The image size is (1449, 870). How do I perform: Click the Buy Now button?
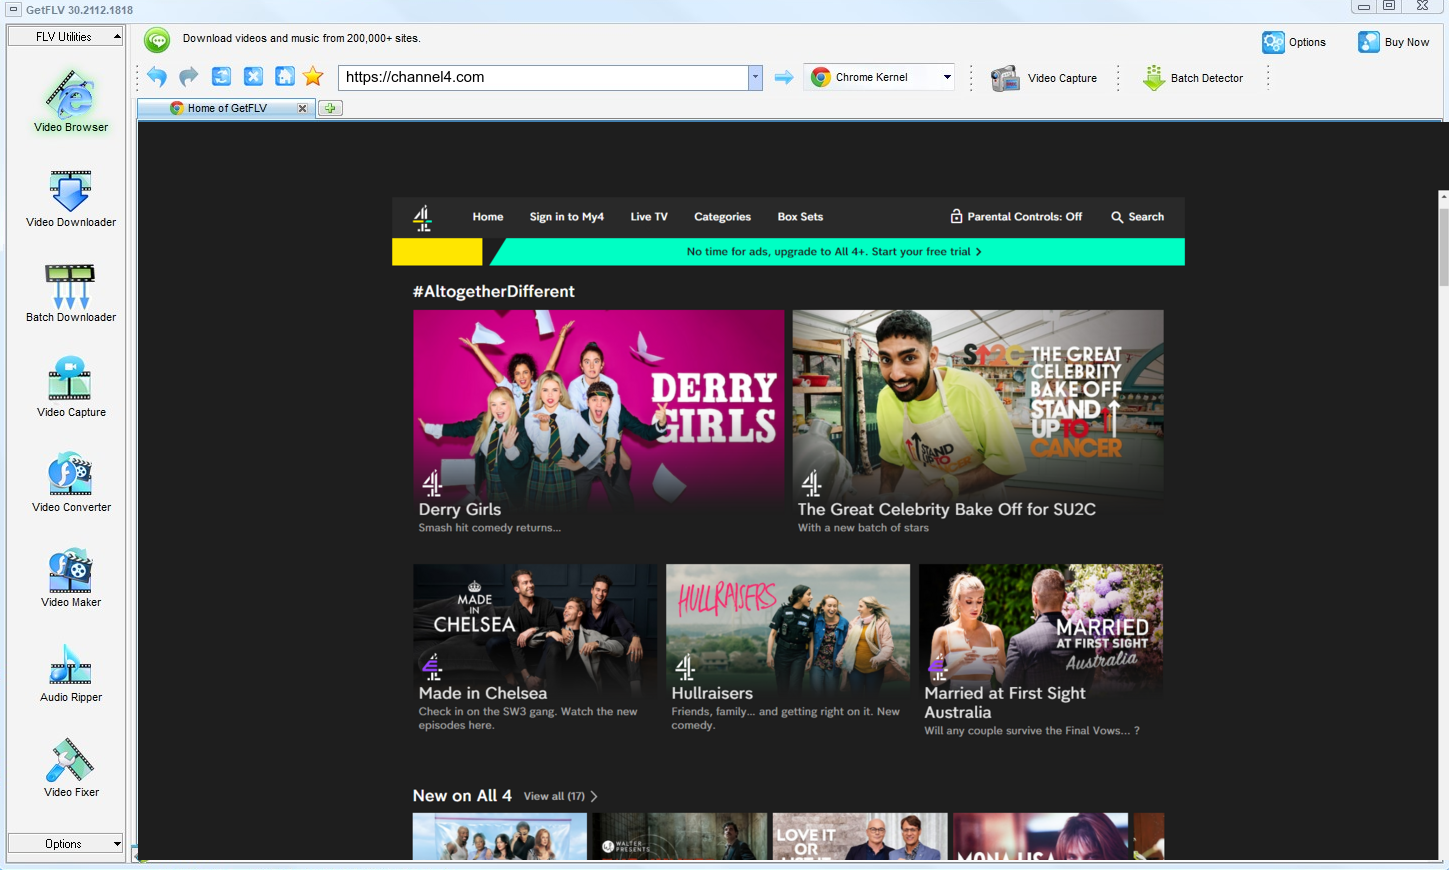(1394, 42)
